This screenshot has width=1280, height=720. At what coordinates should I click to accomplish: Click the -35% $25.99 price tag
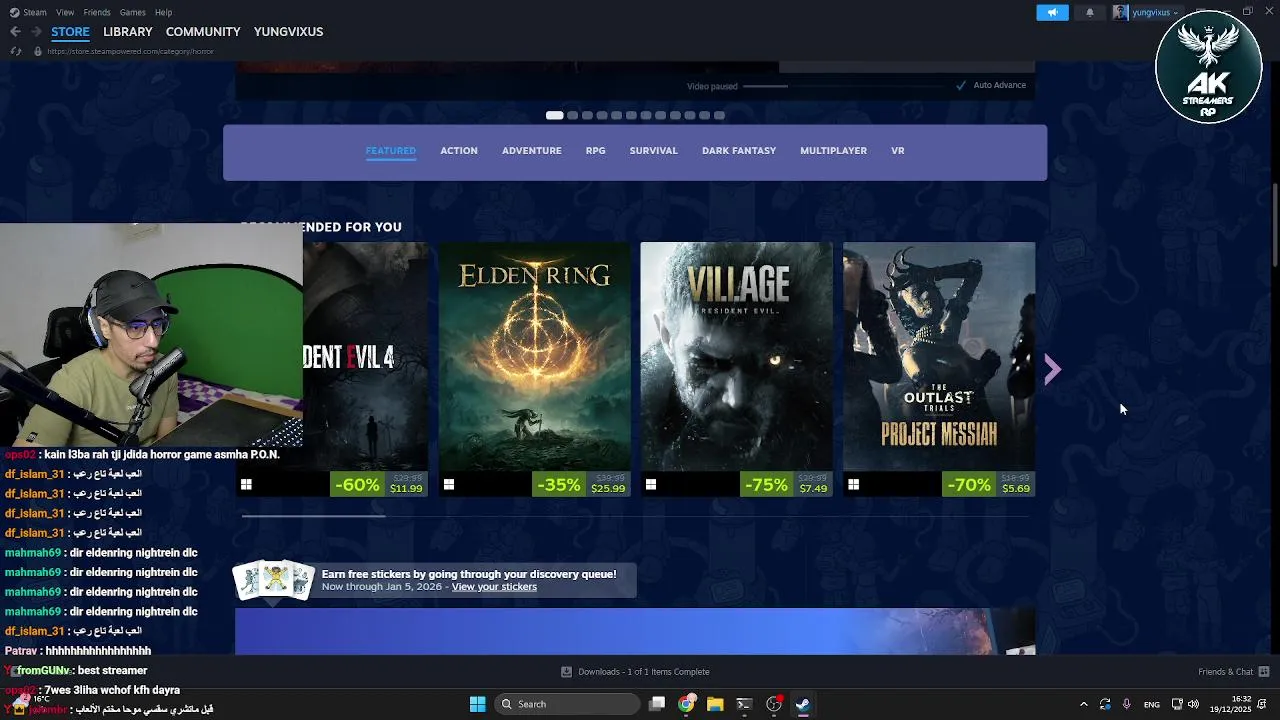581,484
